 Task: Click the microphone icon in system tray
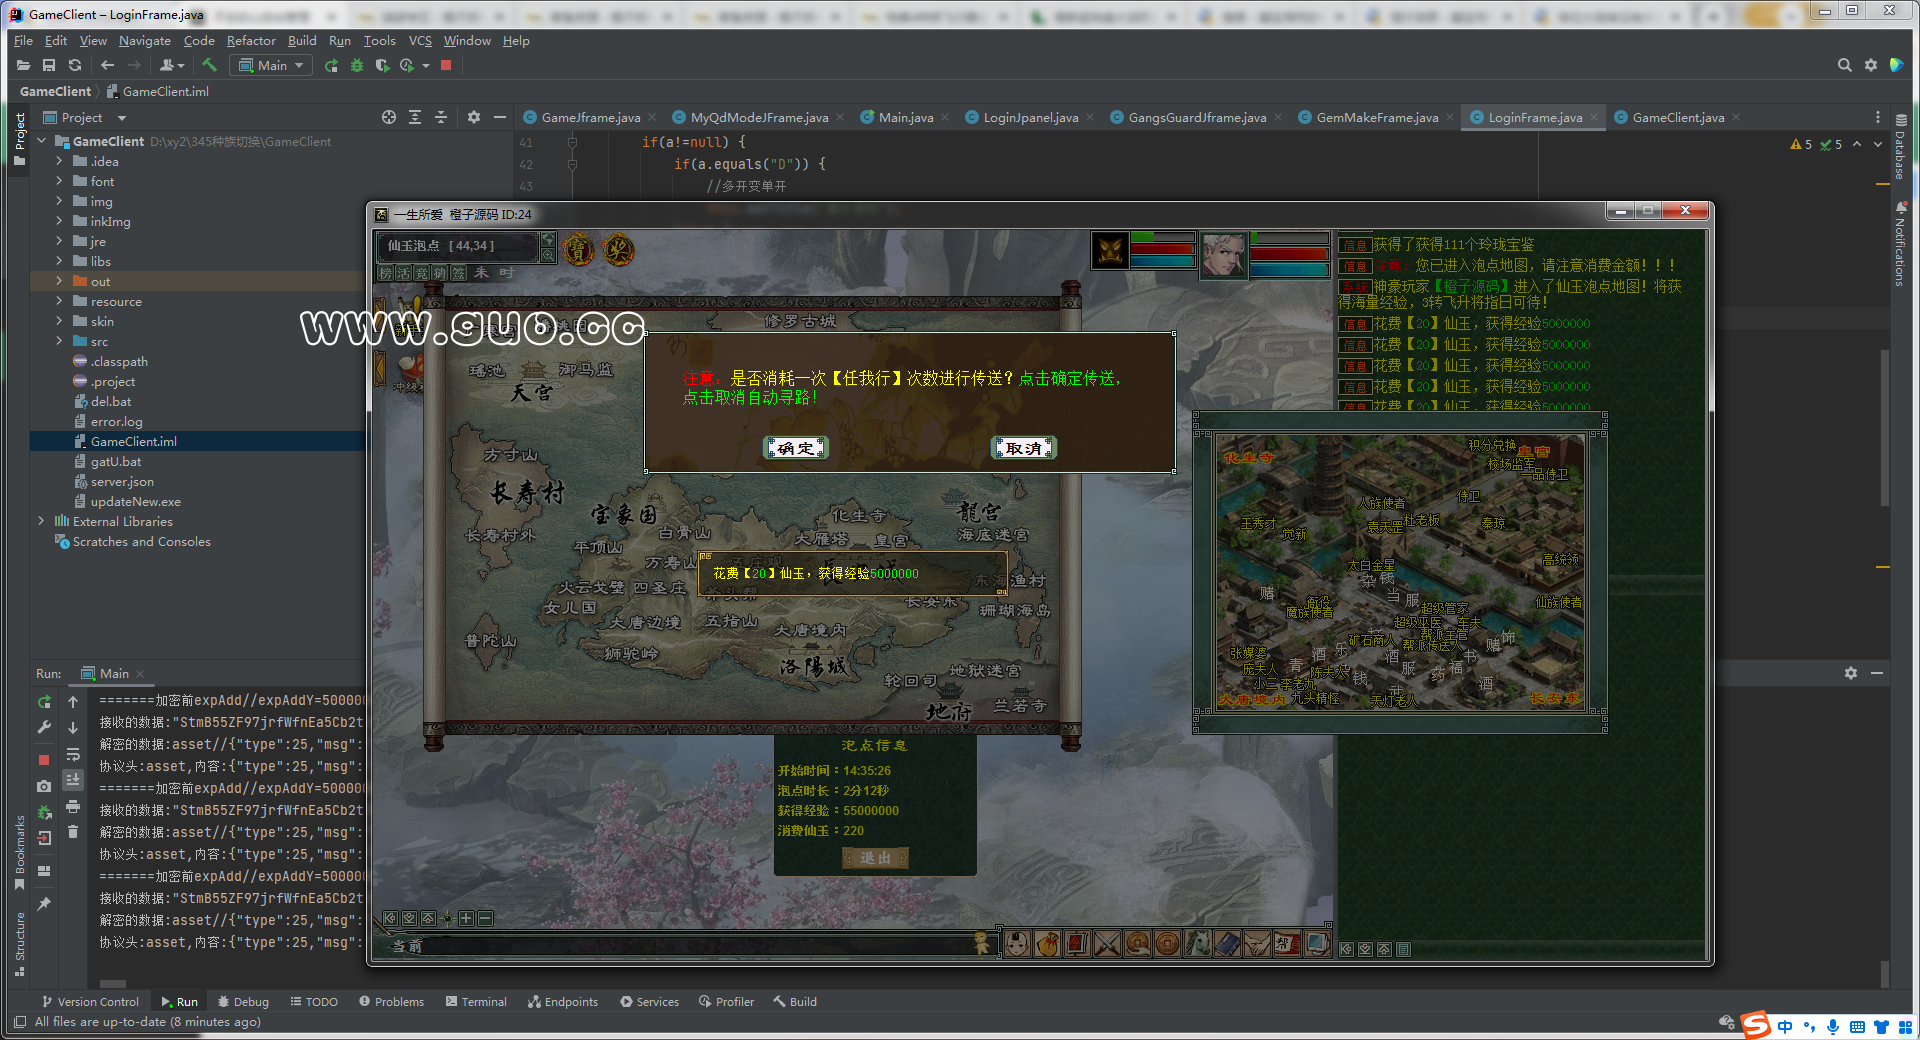(x=1832, y=1027)
